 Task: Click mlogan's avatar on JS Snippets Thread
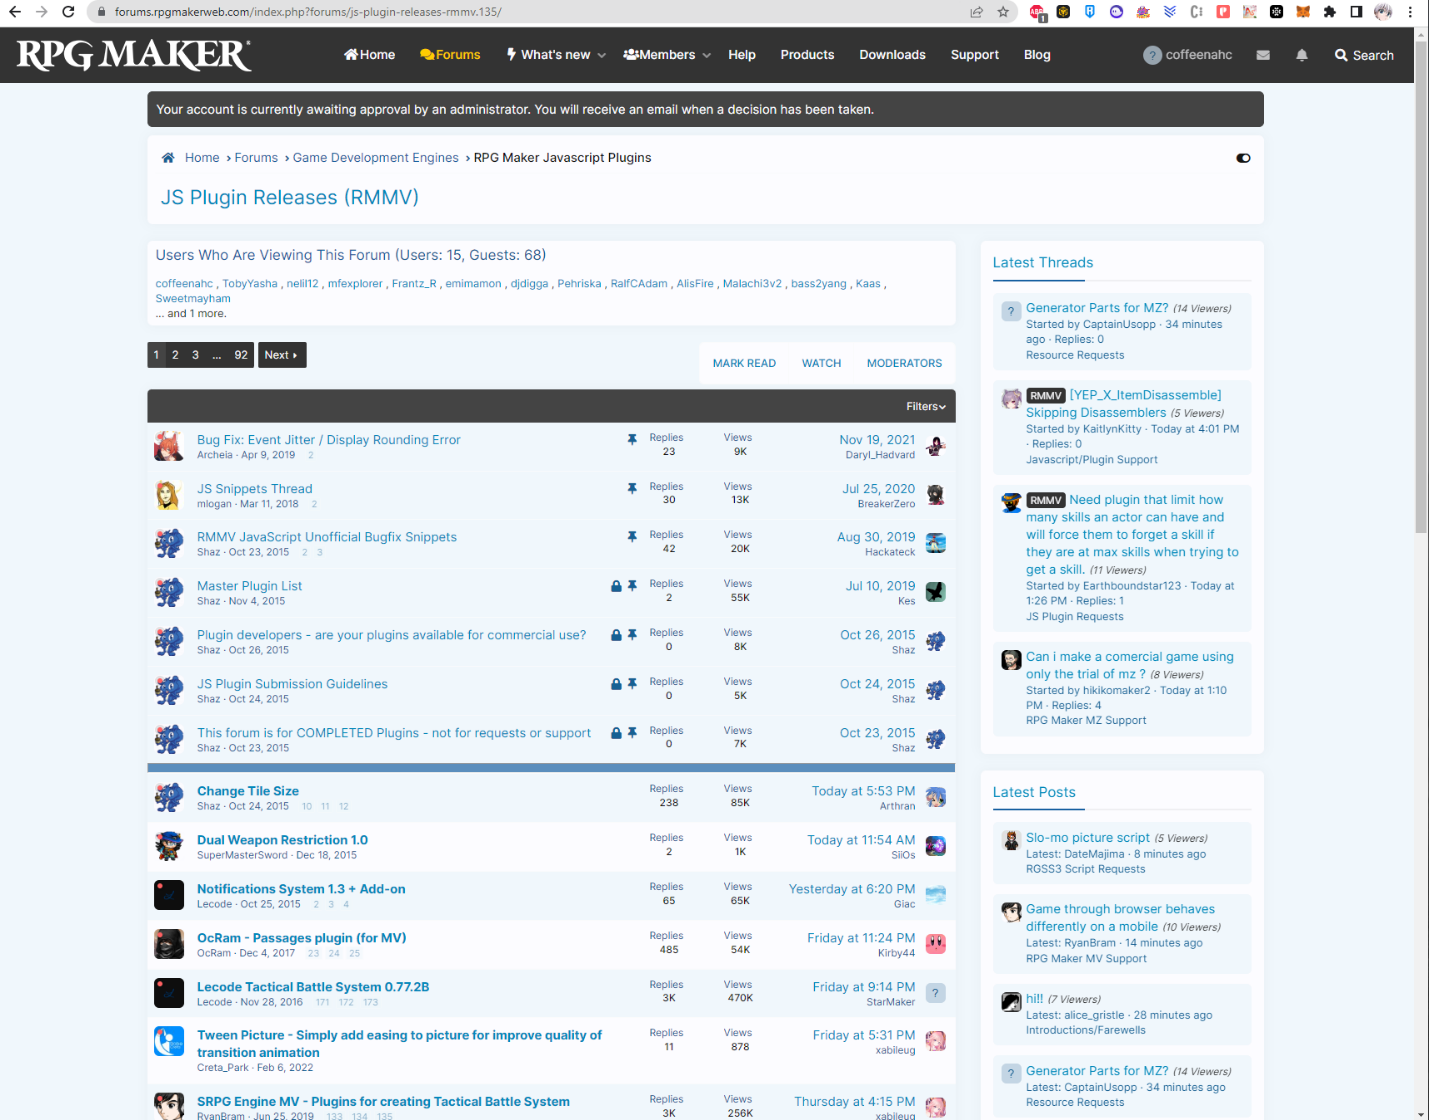(168, 495)
